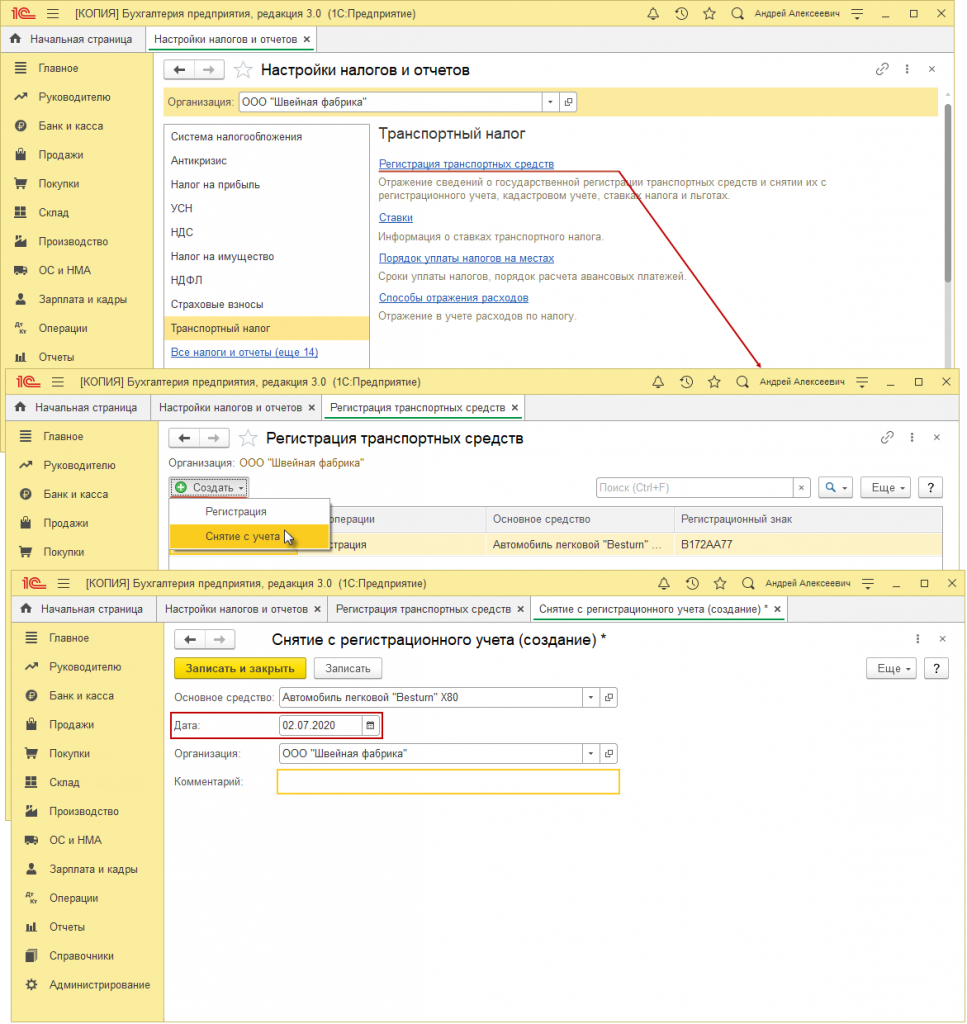967x1024 pixels.
Task: Open Регистрация транспортных средств link
Action: pyautogui.click(x=466, y=164)
